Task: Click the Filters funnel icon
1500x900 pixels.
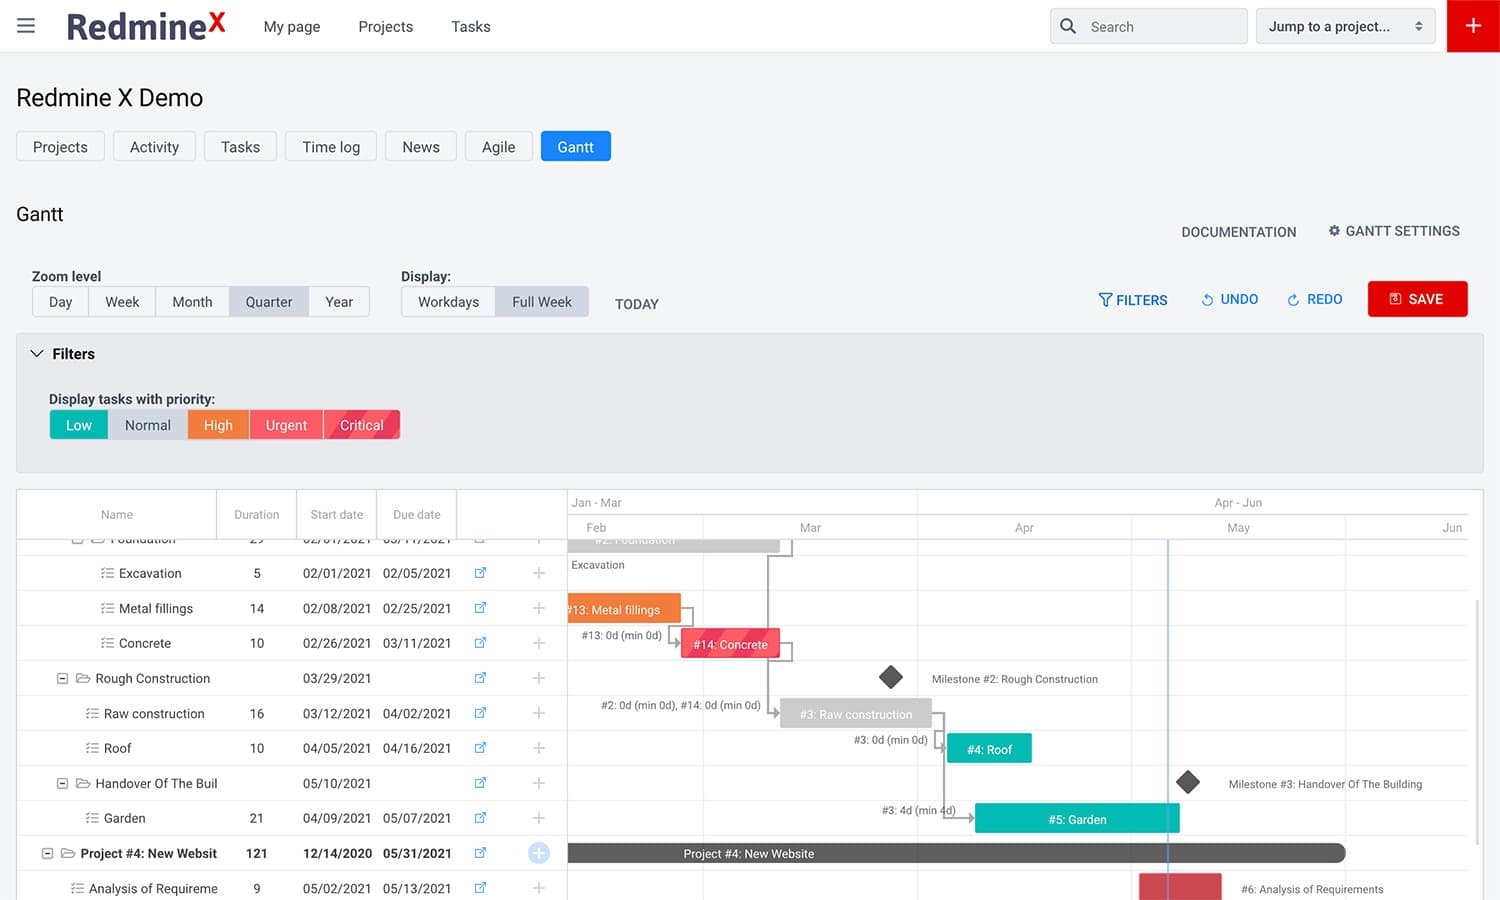Action: [1105, 300]
